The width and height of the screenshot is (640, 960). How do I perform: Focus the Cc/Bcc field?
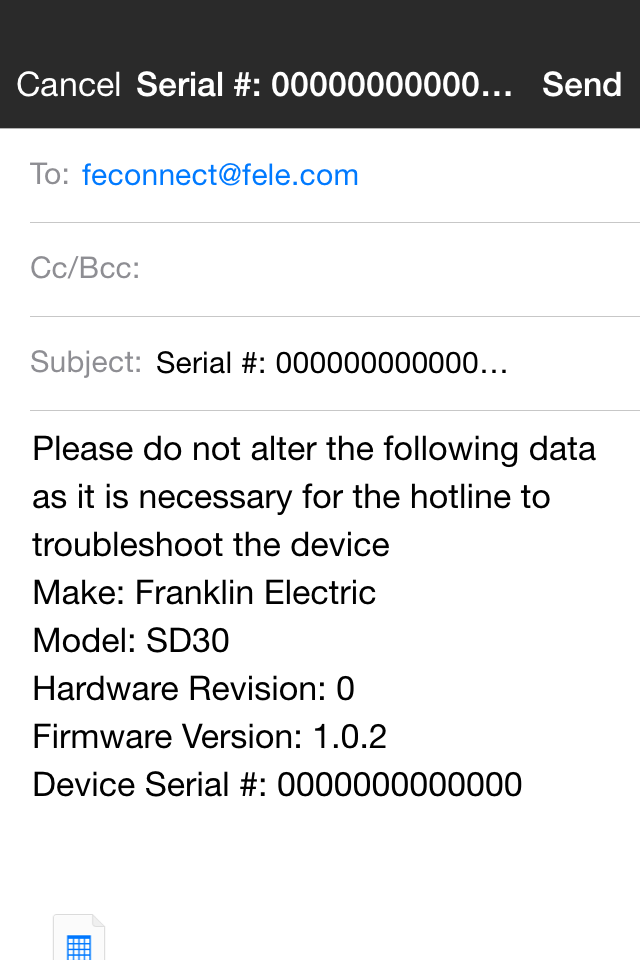click(x=380, y=269)
